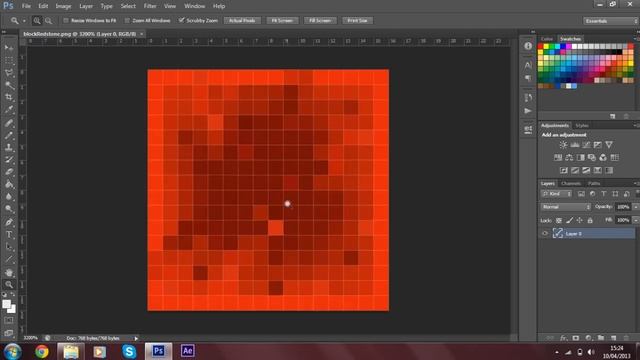Toggle filter for type layers
Screen dimensions: 640x360
(x=604, y=194)
